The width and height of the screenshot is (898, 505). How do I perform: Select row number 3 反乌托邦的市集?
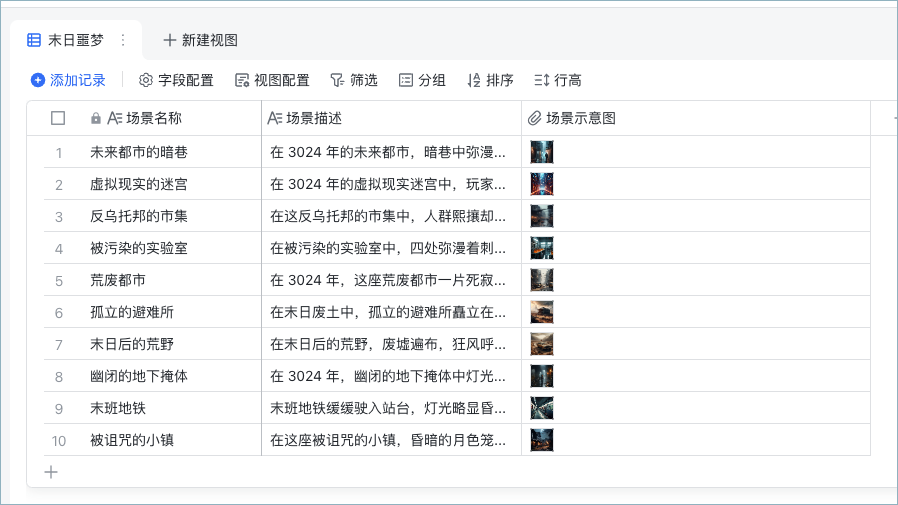pos(58,217)
